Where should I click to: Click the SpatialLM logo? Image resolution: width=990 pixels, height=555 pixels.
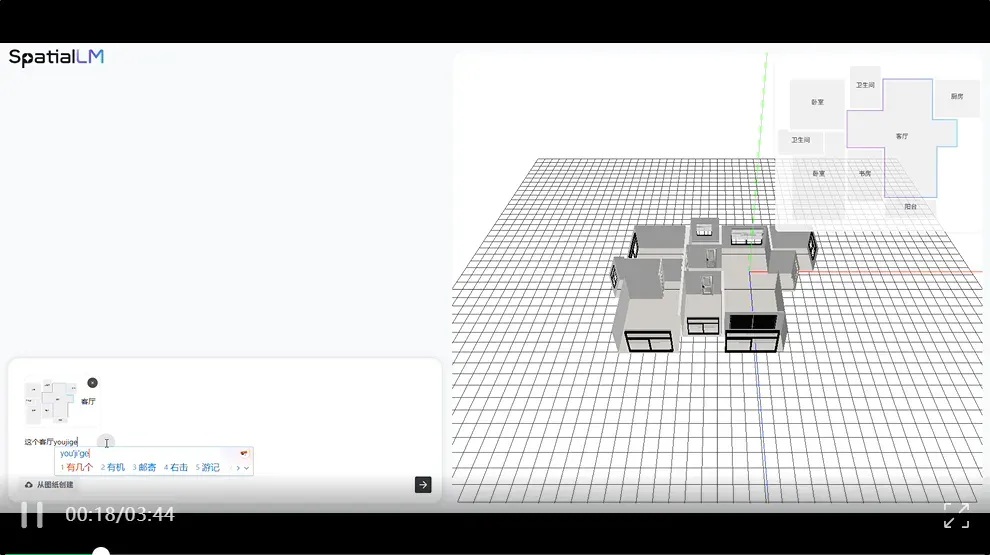point(56,57)
